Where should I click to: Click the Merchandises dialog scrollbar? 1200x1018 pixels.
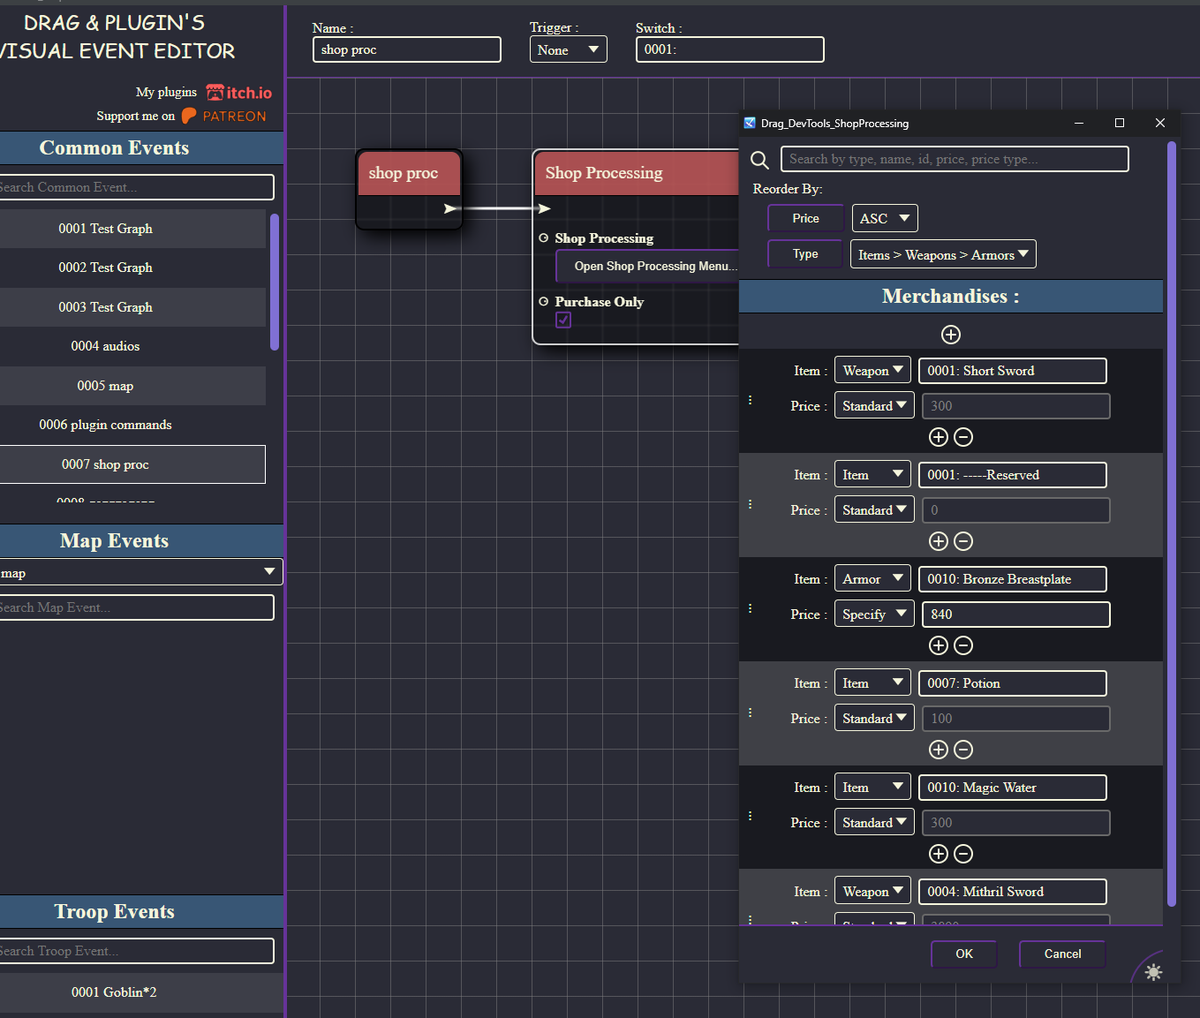(1172, 524)
